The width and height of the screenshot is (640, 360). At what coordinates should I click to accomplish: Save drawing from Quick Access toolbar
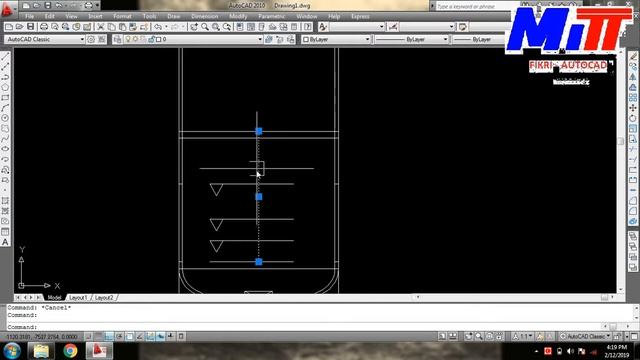48,6
